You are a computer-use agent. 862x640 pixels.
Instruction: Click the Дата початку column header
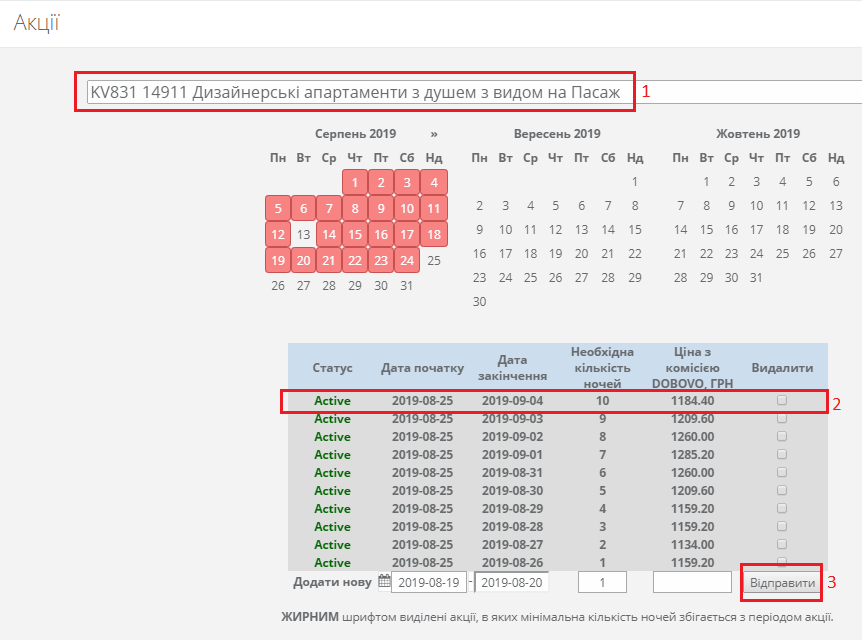click(422, 368)
